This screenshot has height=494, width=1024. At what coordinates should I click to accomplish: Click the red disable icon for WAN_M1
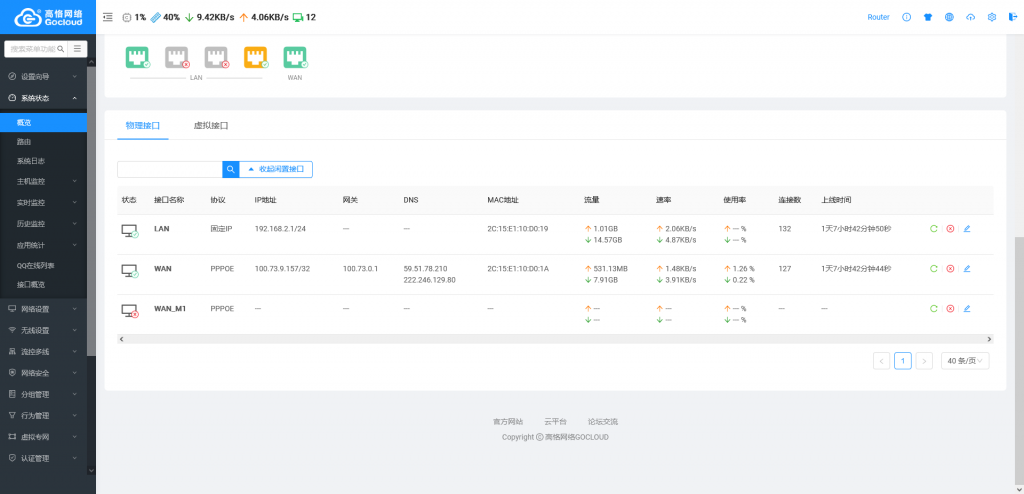pos(950,309)
